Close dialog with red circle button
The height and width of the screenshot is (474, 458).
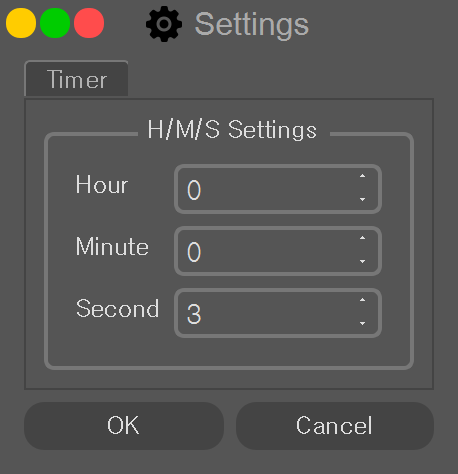89,23
